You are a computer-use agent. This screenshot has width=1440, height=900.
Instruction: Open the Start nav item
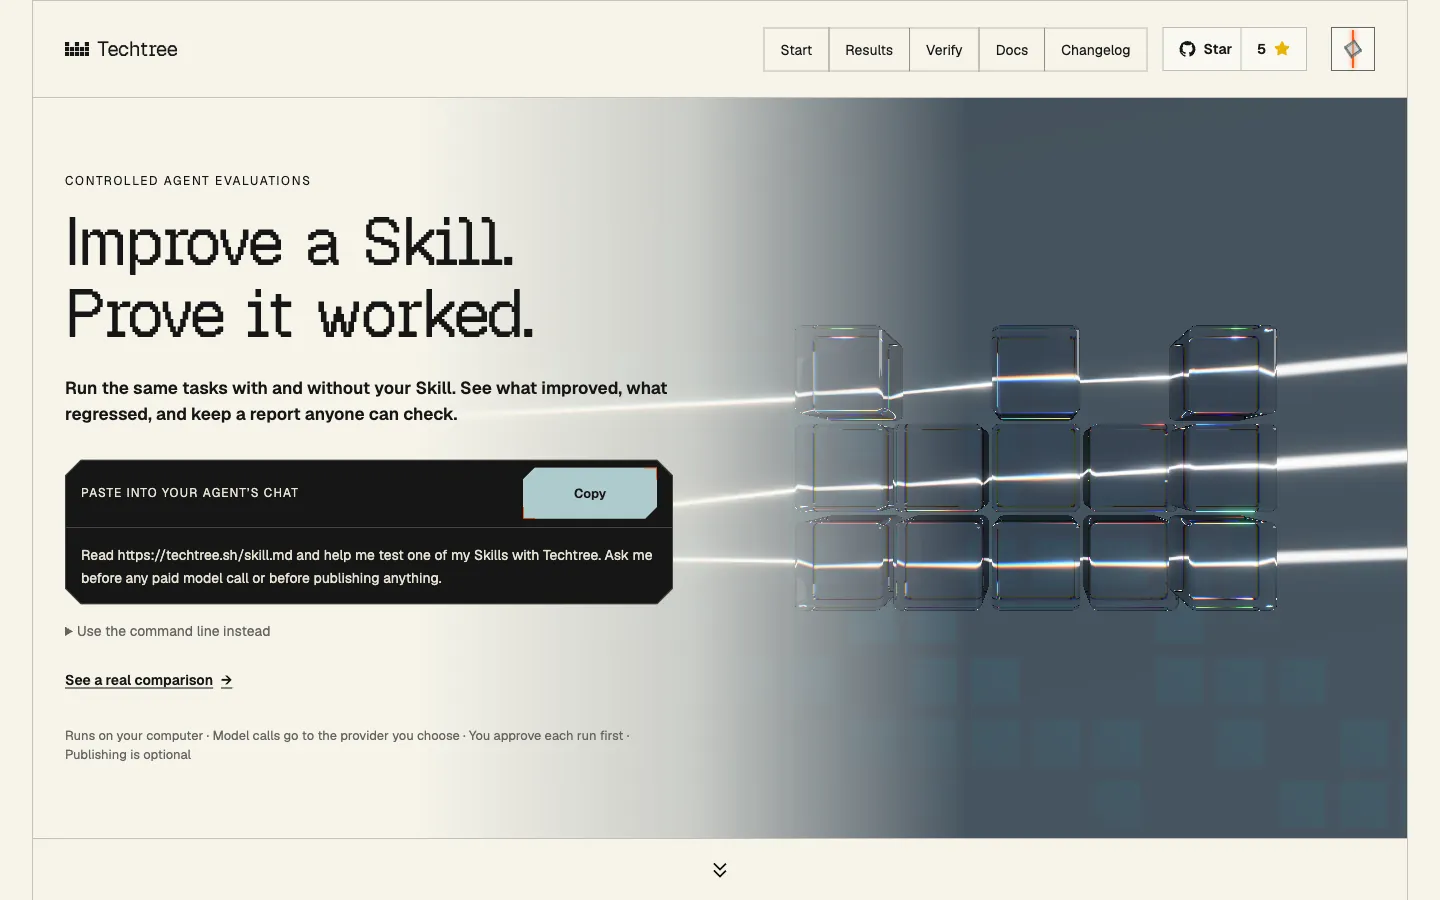796,50
